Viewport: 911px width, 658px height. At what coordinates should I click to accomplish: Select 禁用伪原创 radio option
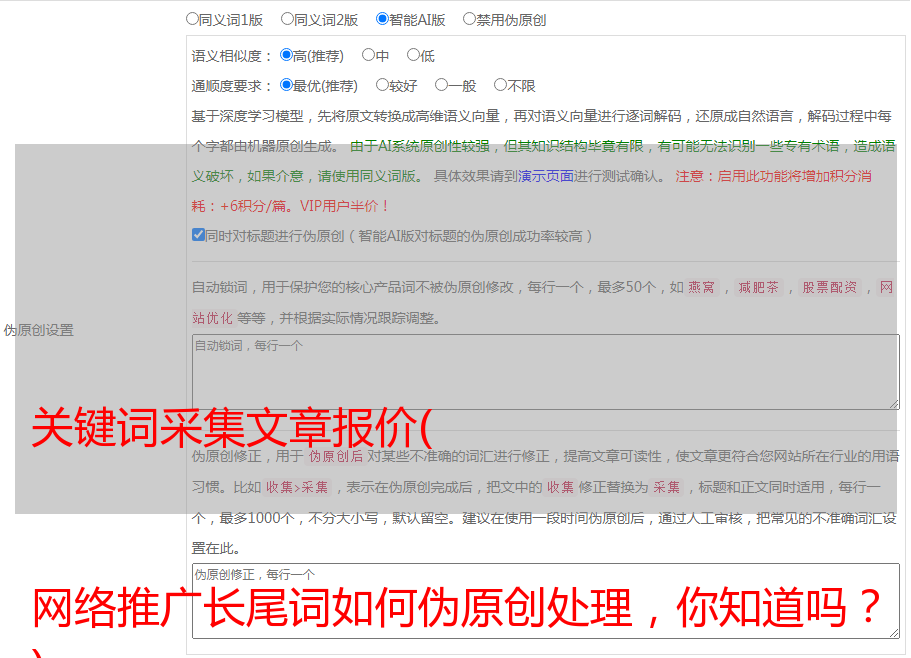(469, 19)
